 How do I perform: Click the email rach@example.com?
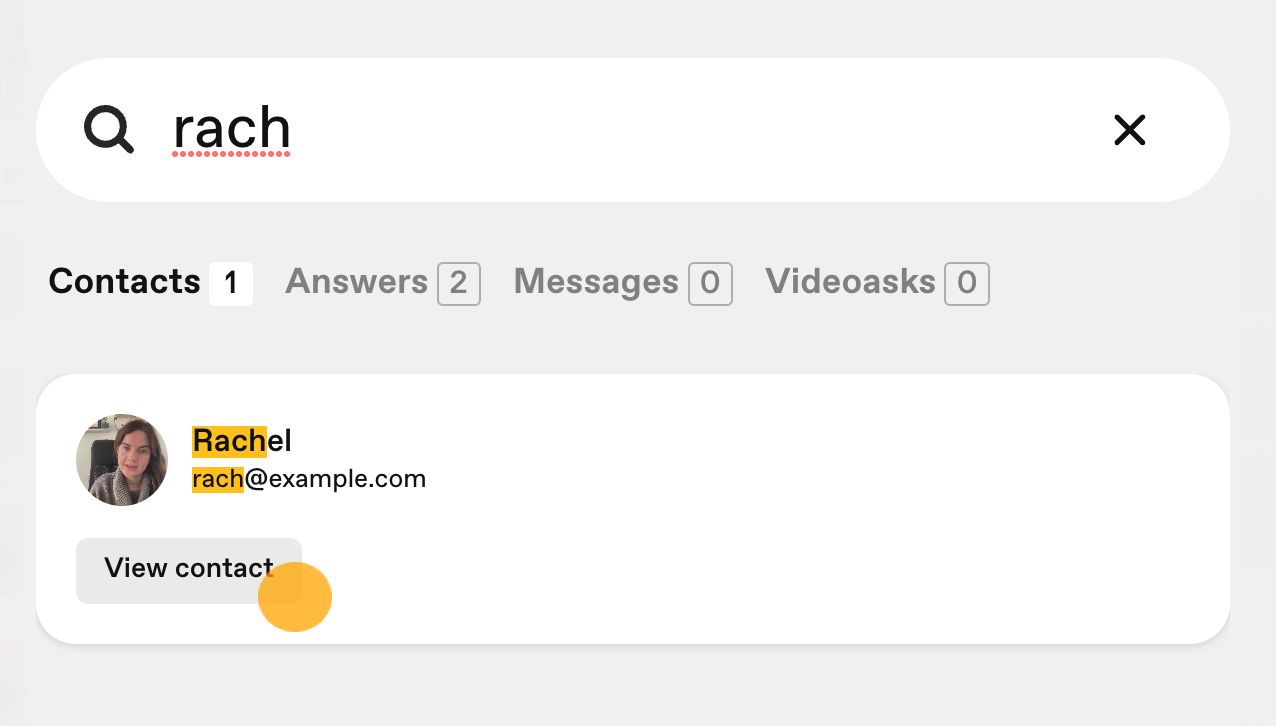(309, 480)
